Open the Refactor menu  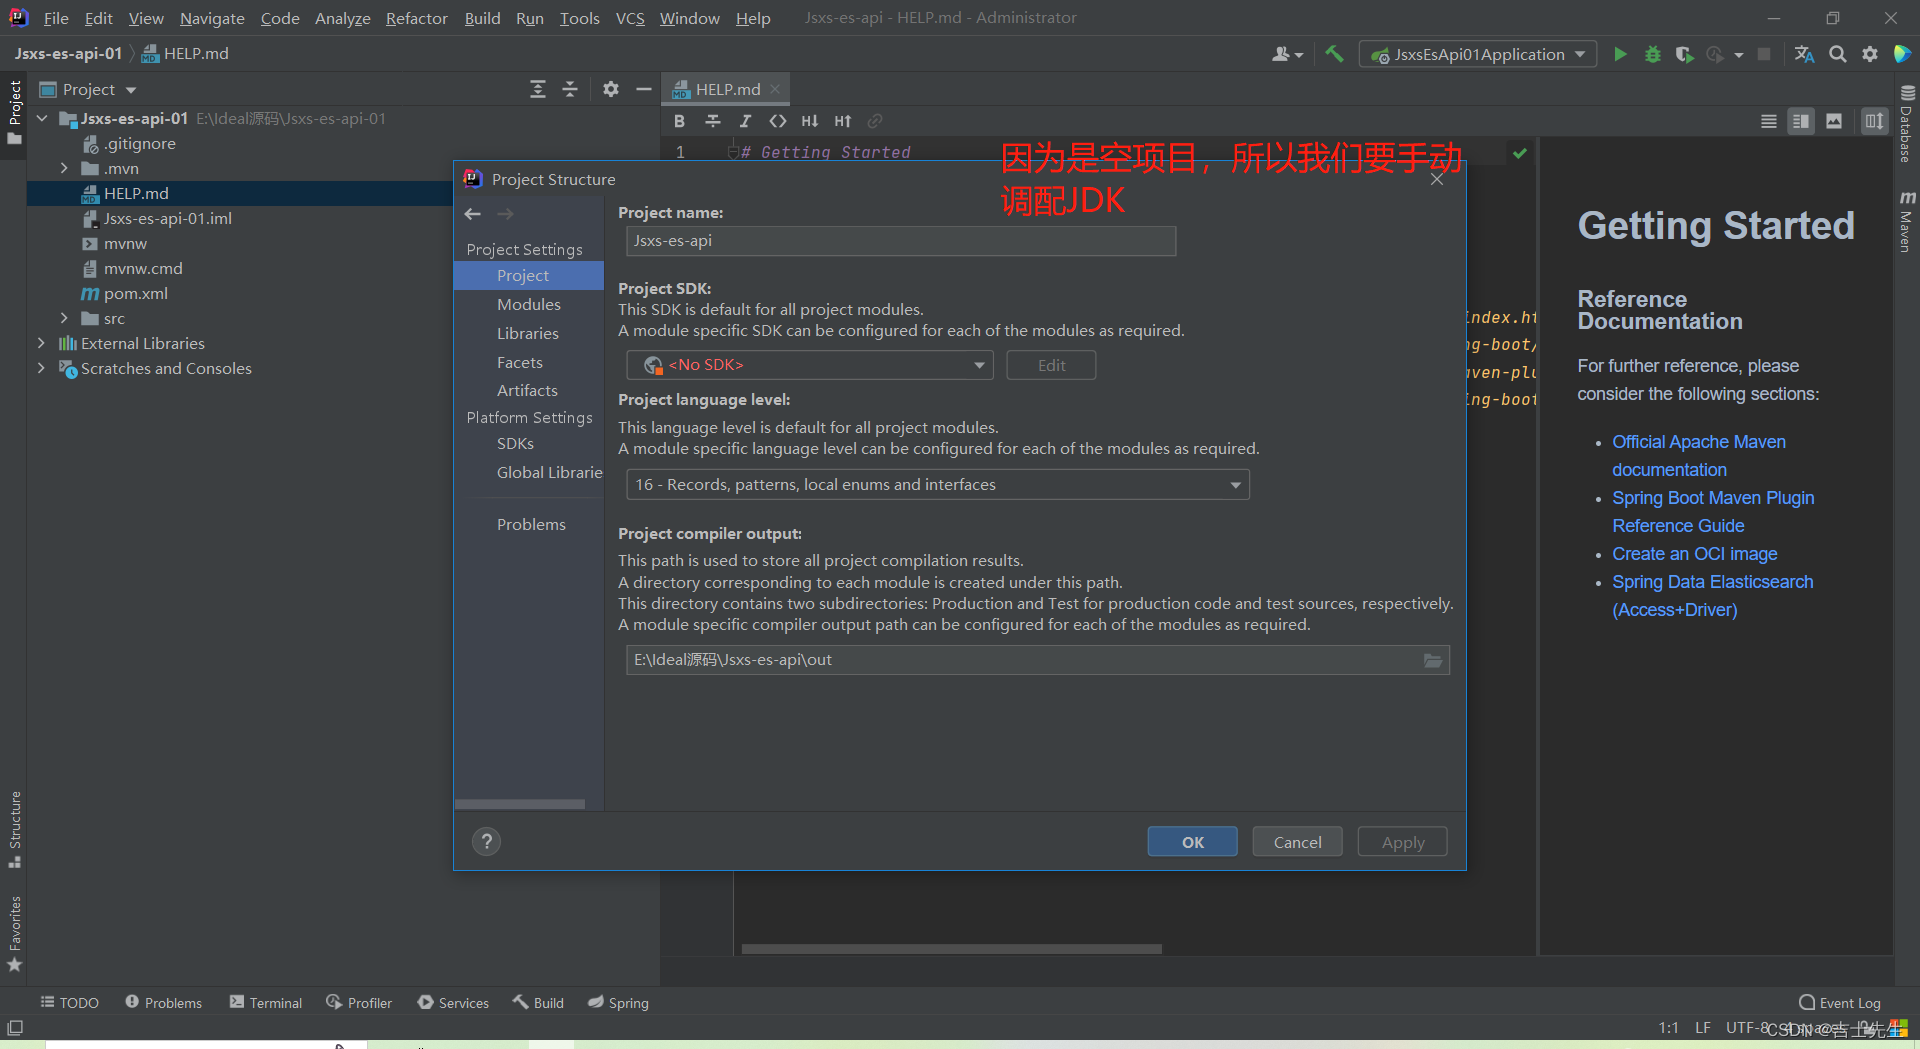tap(417, 18)
